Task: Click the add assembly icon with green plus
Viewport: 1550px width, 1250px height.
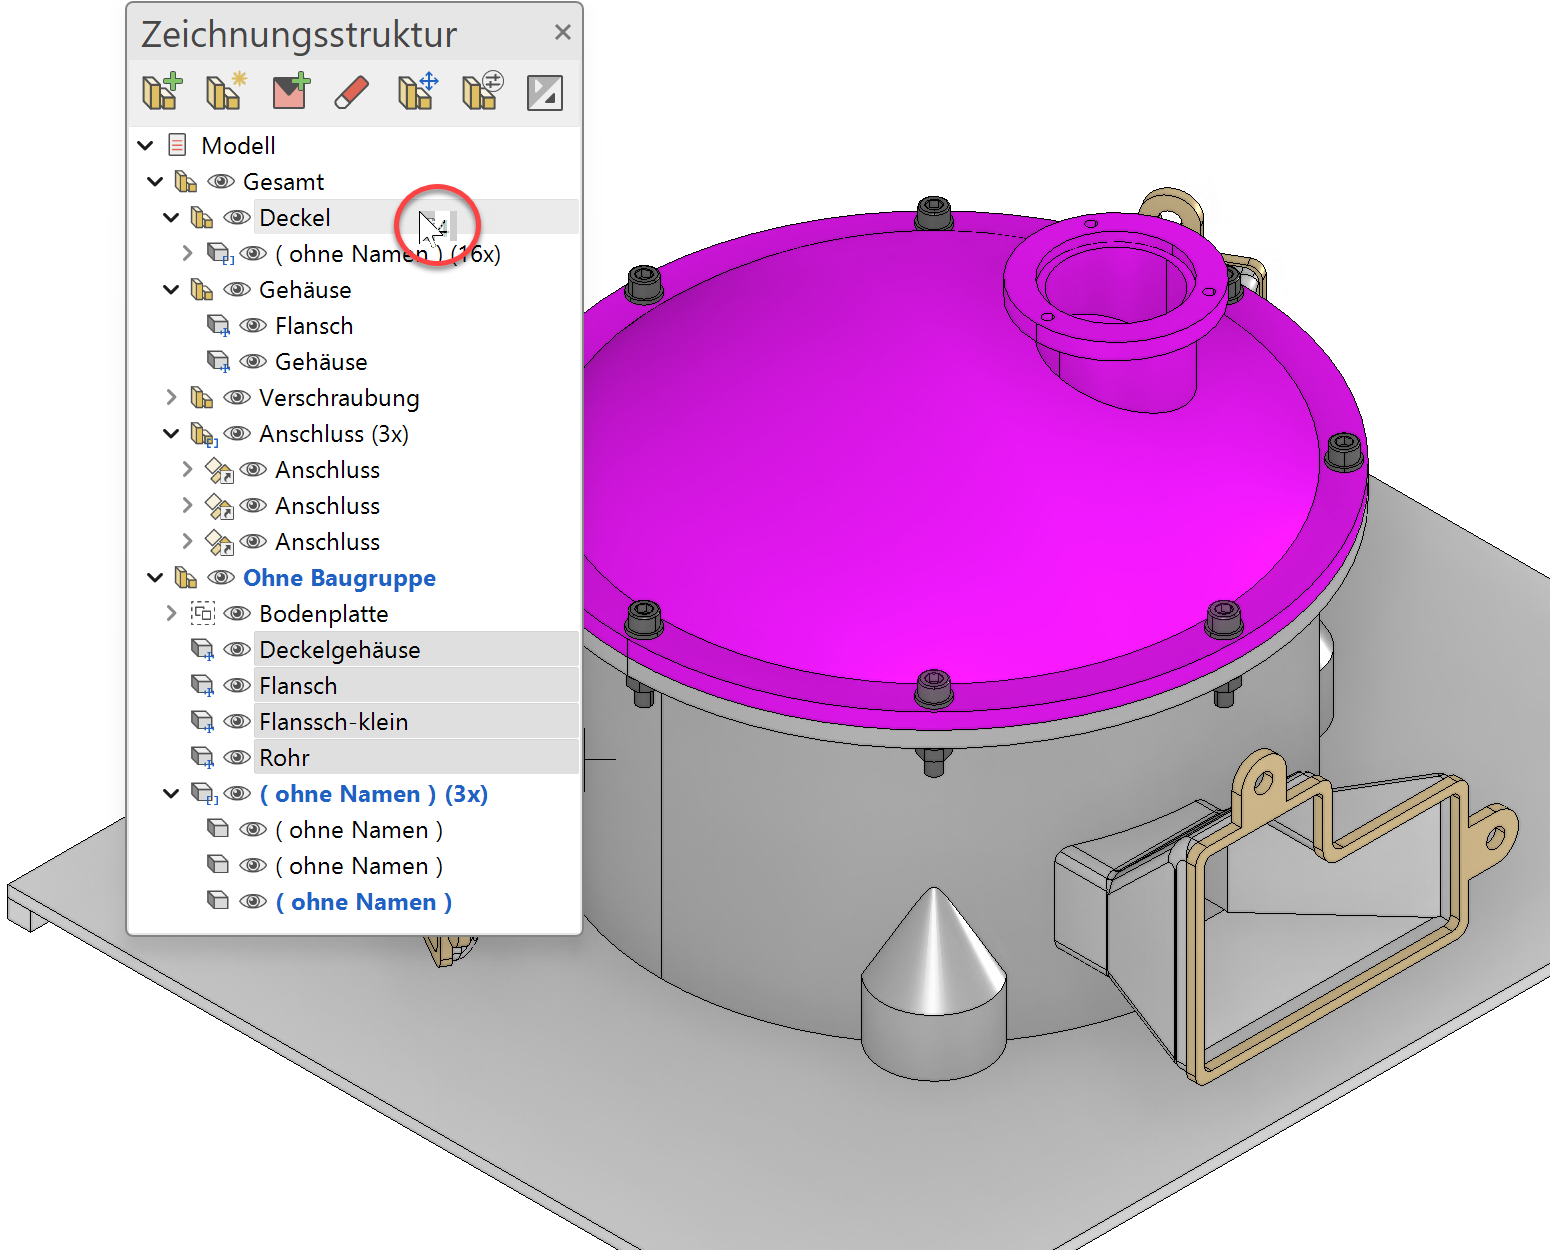Action: (162, 92)
